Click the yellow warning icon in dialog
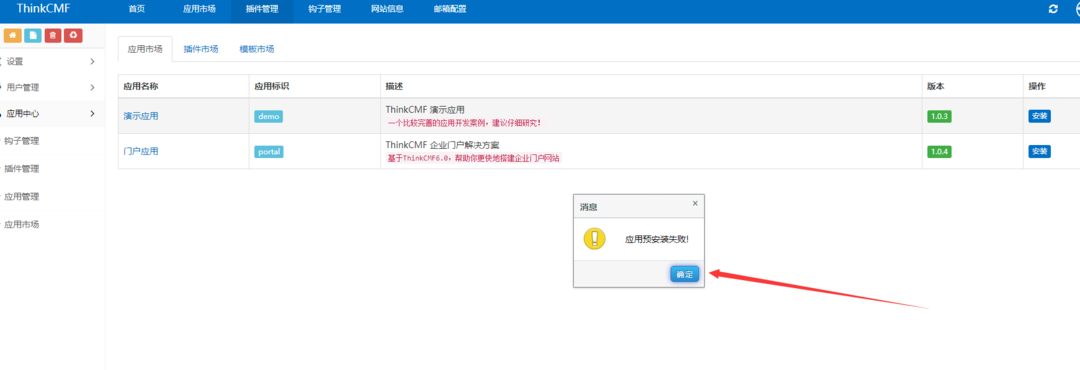This screenshot has height=370, width=1080. 594,238
